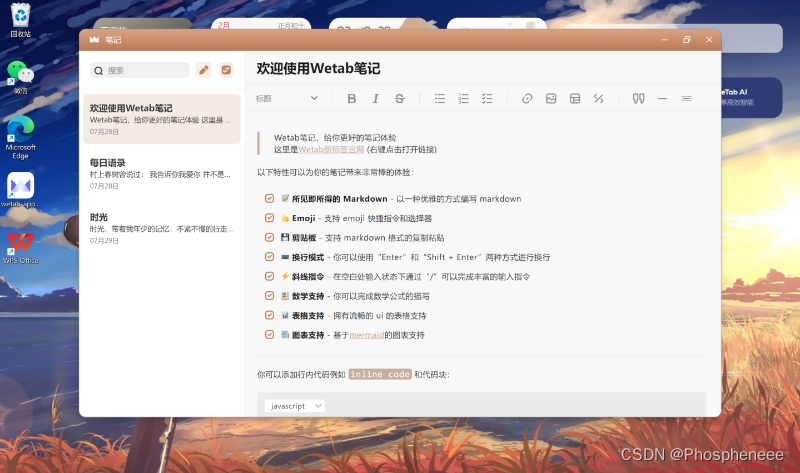
Task: Toggle the 斜线指令 checkbox
Action: 269,276
